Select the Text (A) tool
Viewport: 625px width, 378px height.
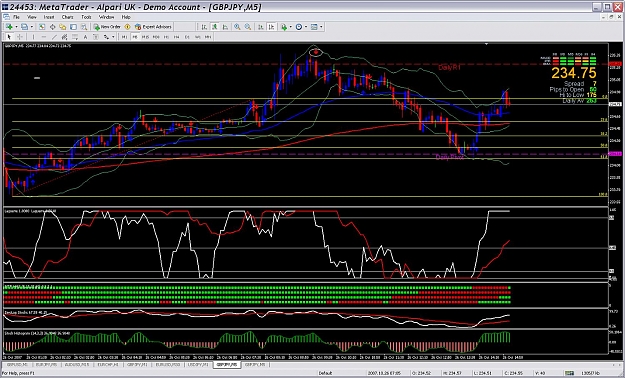(85, 37)
